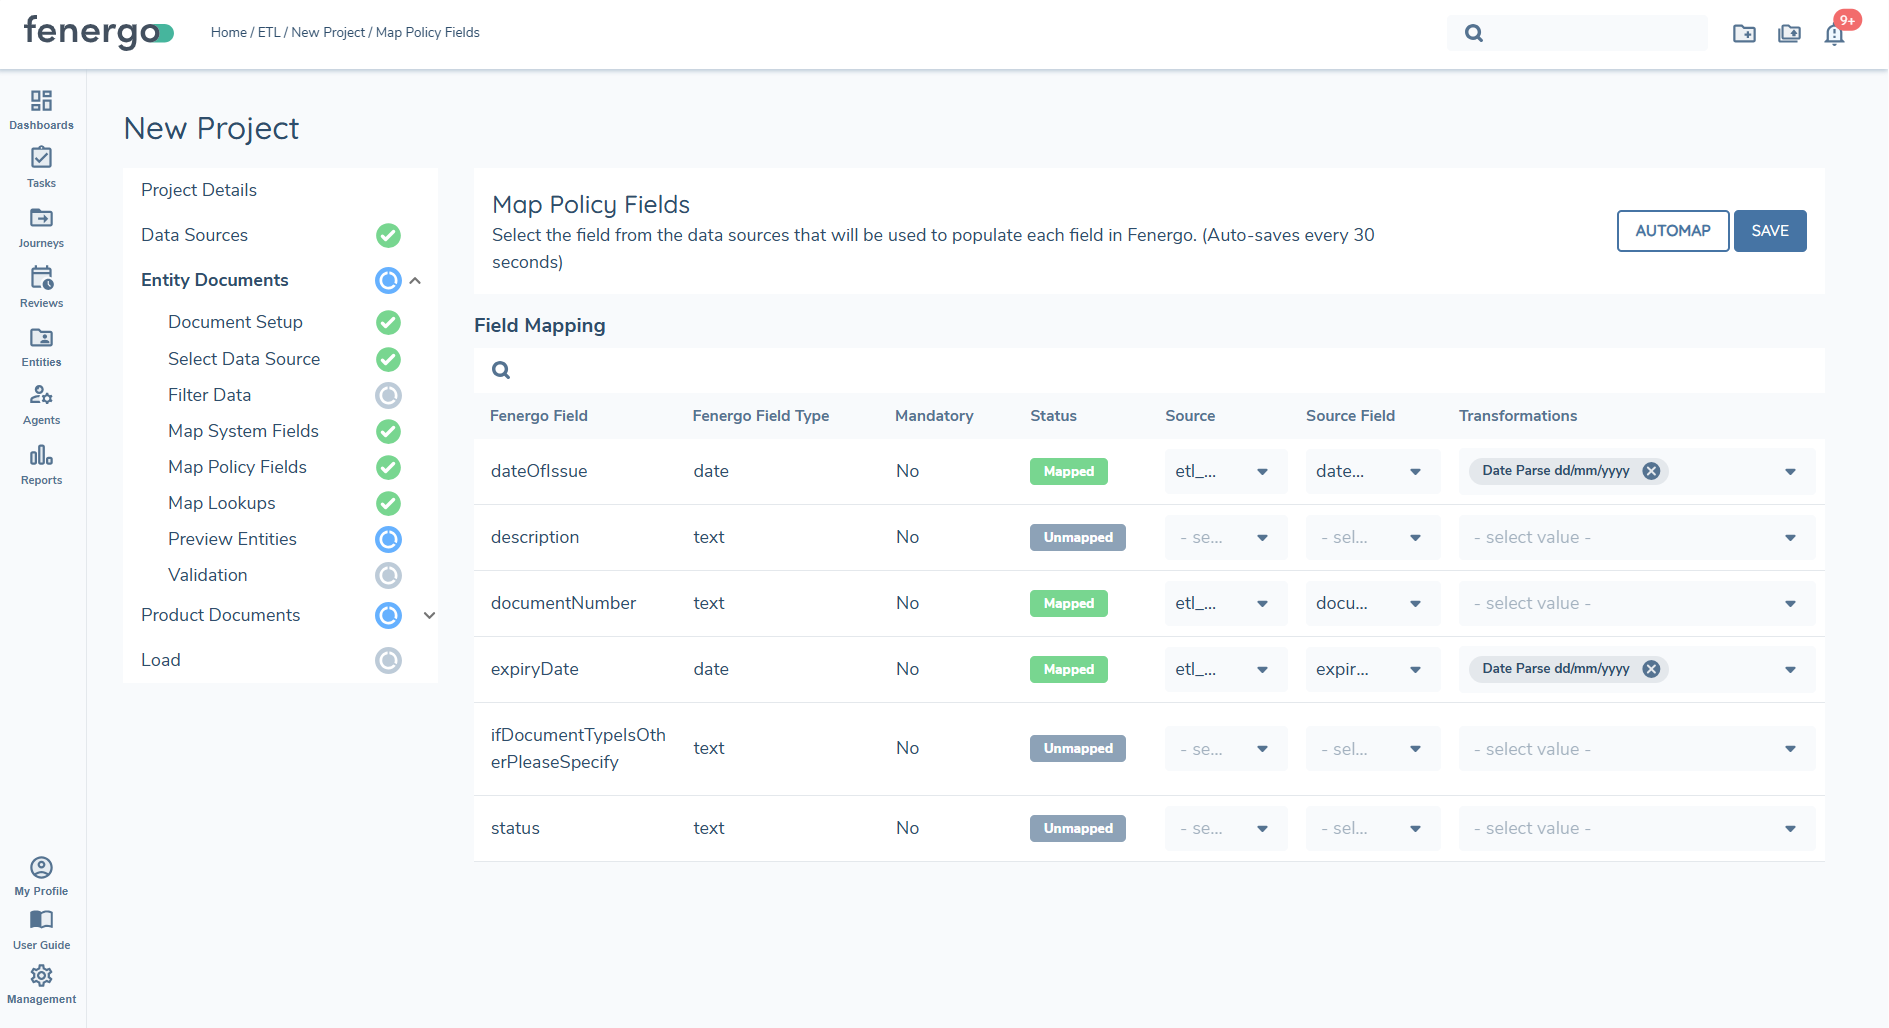Open the Agents section

[41, 403]
